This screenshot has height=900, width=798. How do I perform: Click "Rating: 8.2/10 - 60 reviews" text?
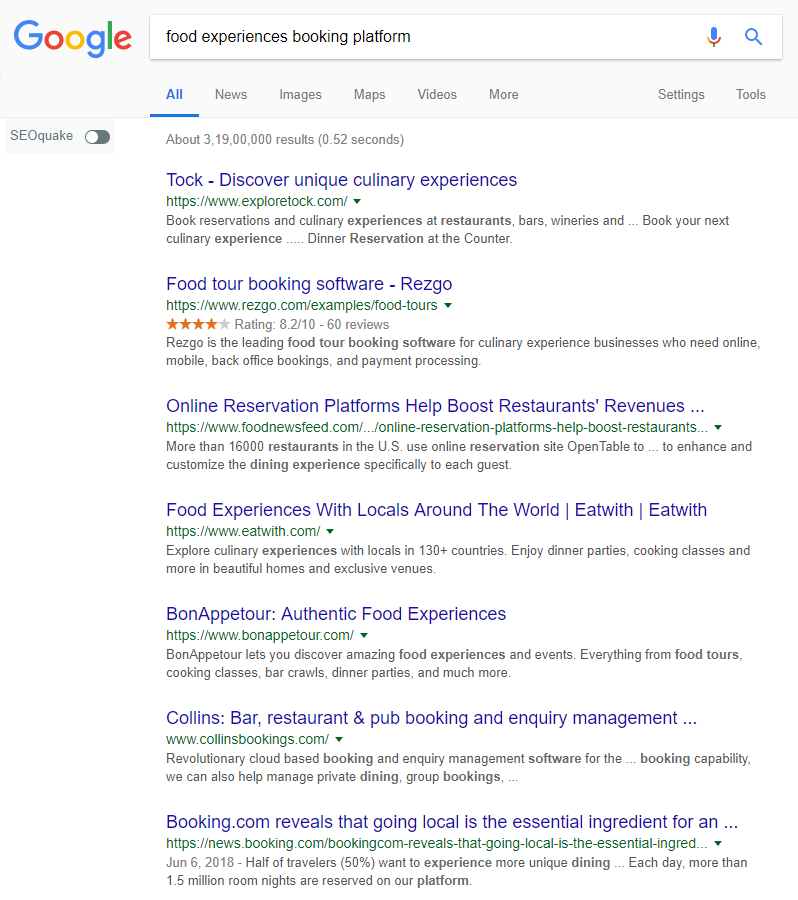pyautogui.click(x=312, y=324)
